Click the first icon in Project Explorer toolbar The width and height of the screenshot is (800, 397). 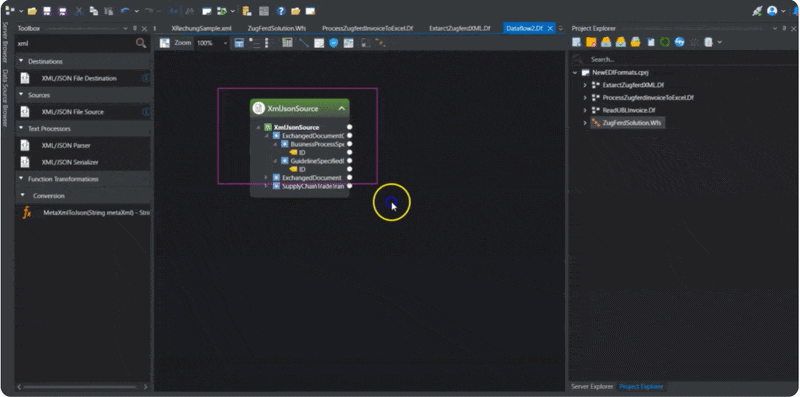[577, 42]
